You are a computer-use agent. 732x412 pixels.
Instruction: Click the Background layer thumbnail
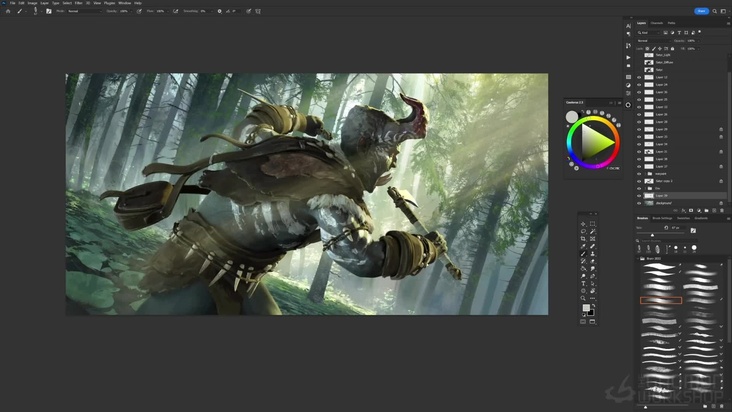(x=649, y=203)
